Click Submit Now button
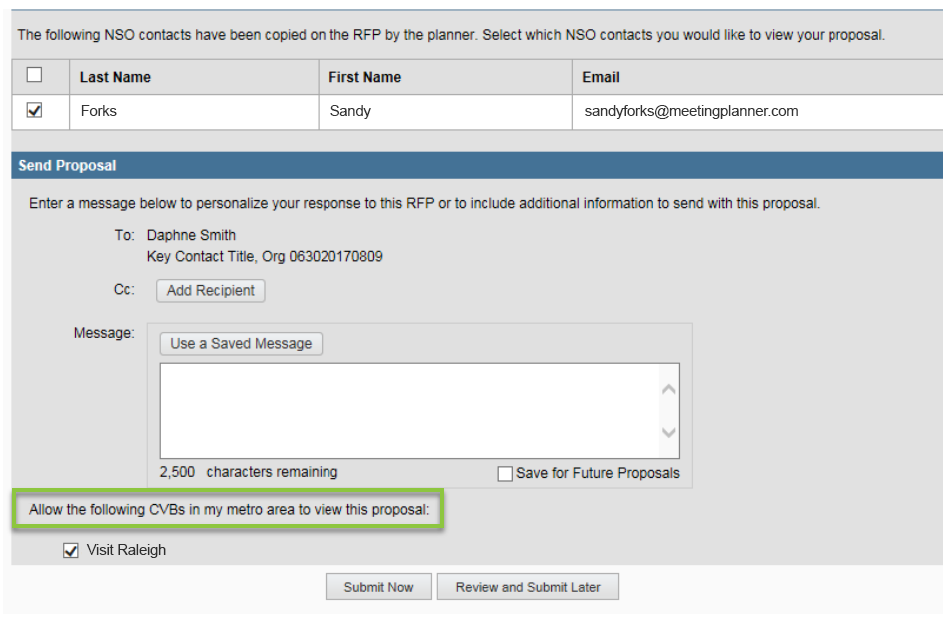The height and width of the screenshot is (623, 948). (378, 587)
